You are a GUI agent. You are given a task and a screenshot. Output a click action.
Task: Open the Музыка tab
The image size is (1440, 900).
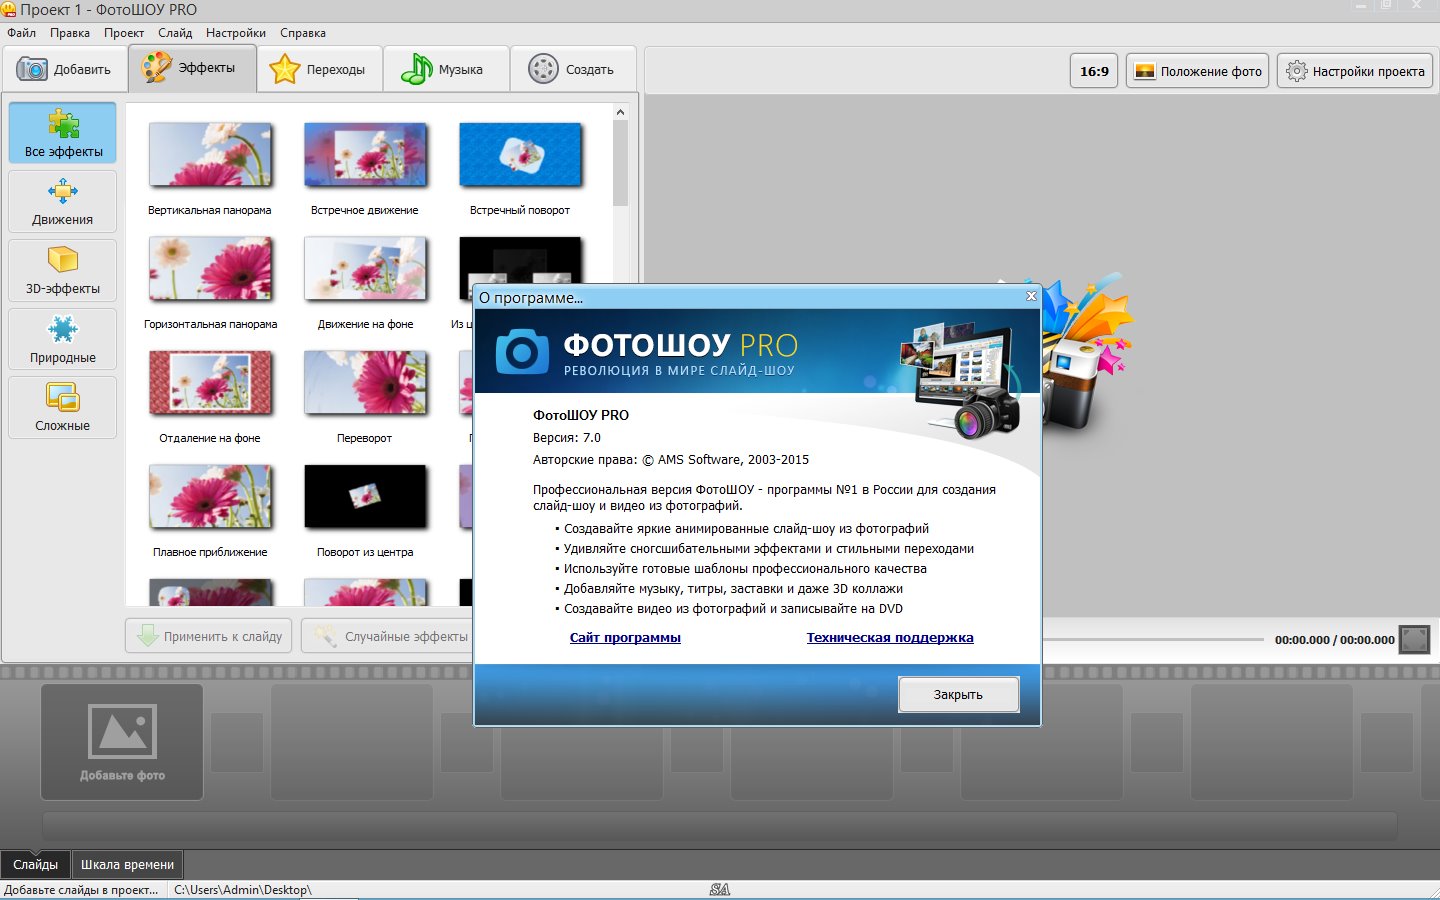[443, 69]
